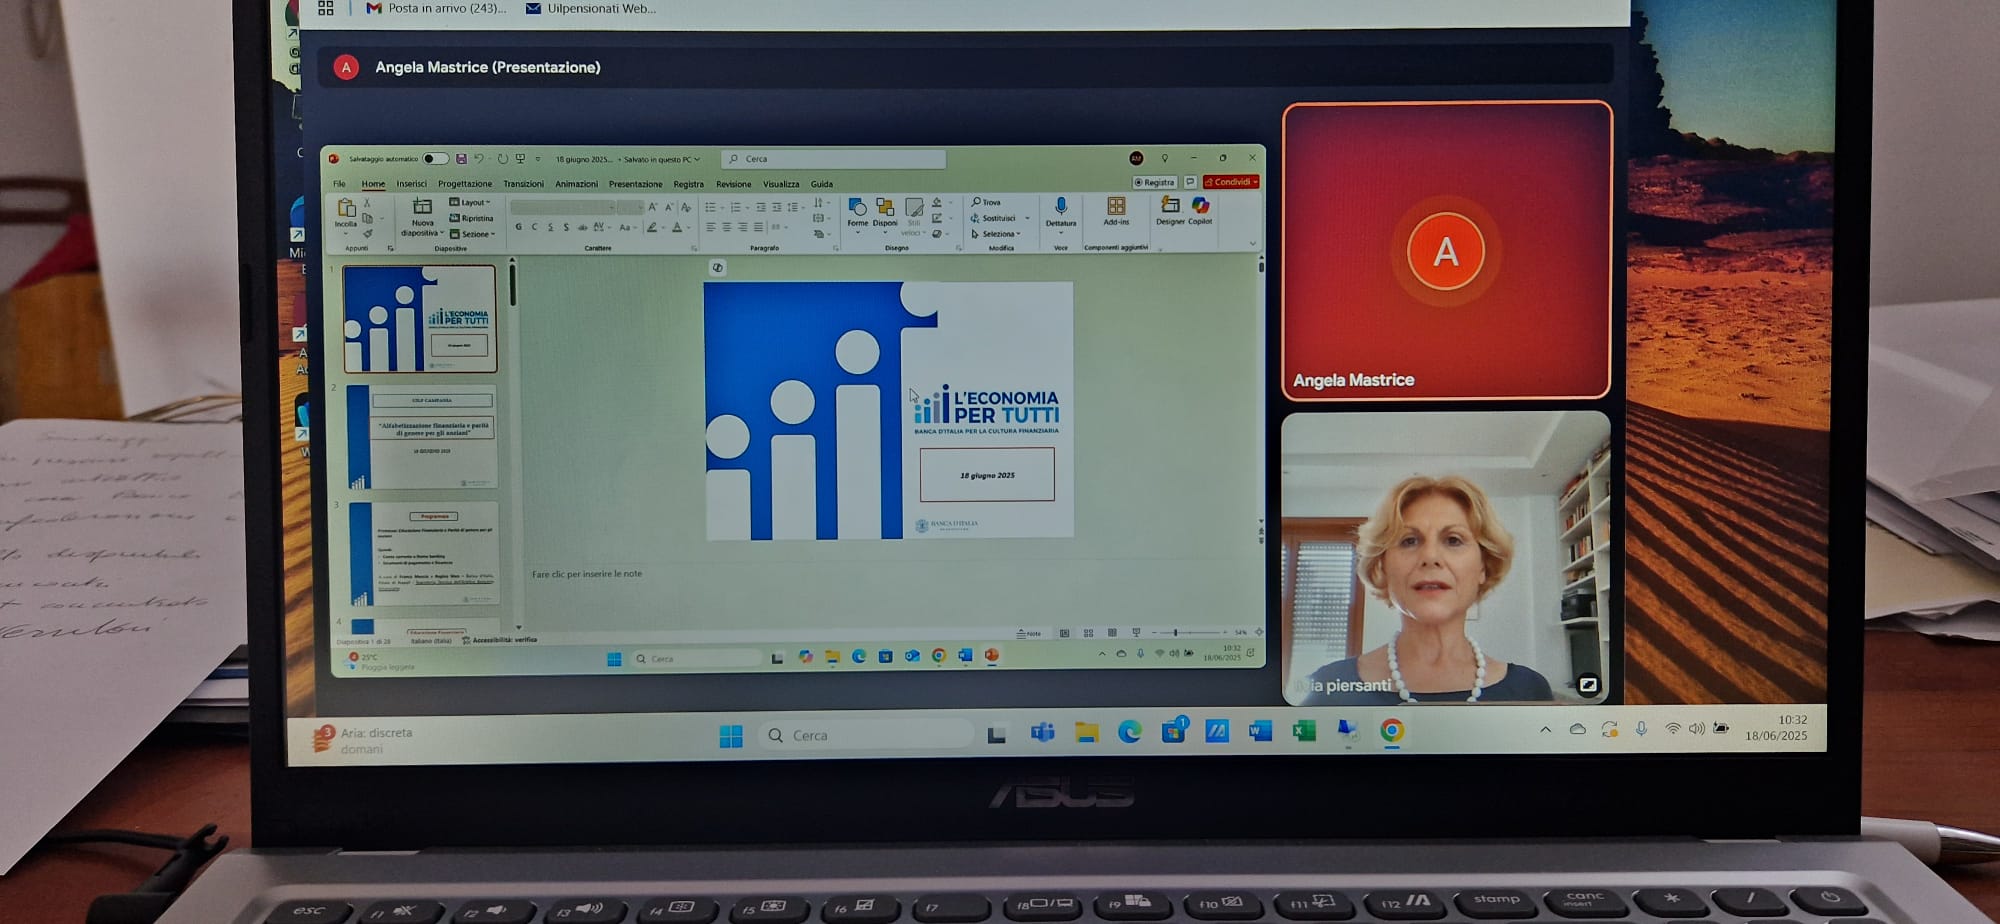
Task: Open the Condividi dropdown button
Action: [x=1231, y=182]
